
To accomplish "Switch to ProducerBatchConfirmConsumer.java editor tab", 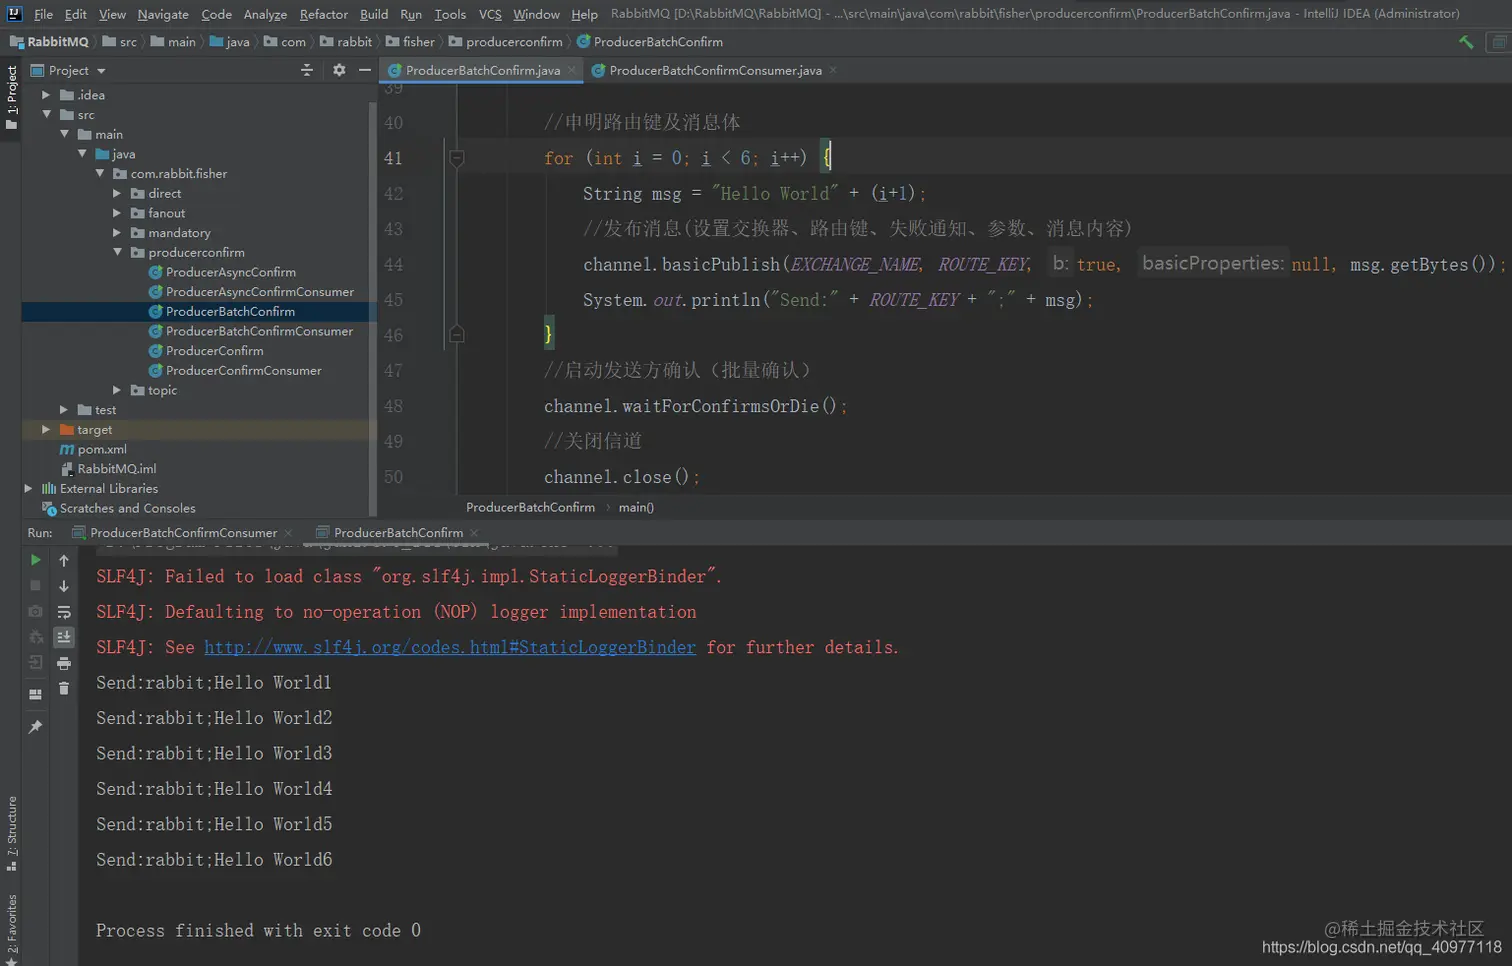I will click(x=715, y=70).
